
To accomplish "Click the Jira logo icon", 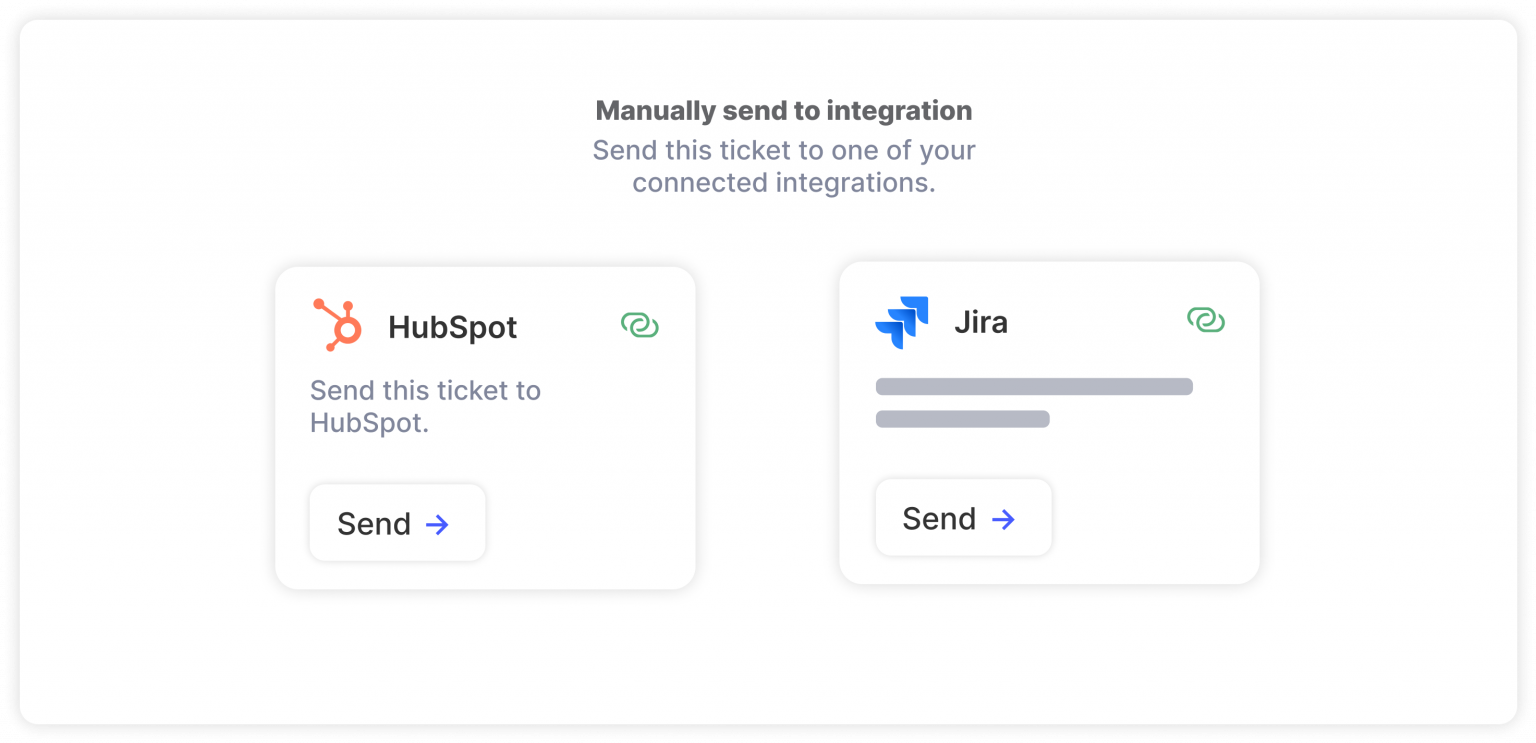I will coord(901,322).
